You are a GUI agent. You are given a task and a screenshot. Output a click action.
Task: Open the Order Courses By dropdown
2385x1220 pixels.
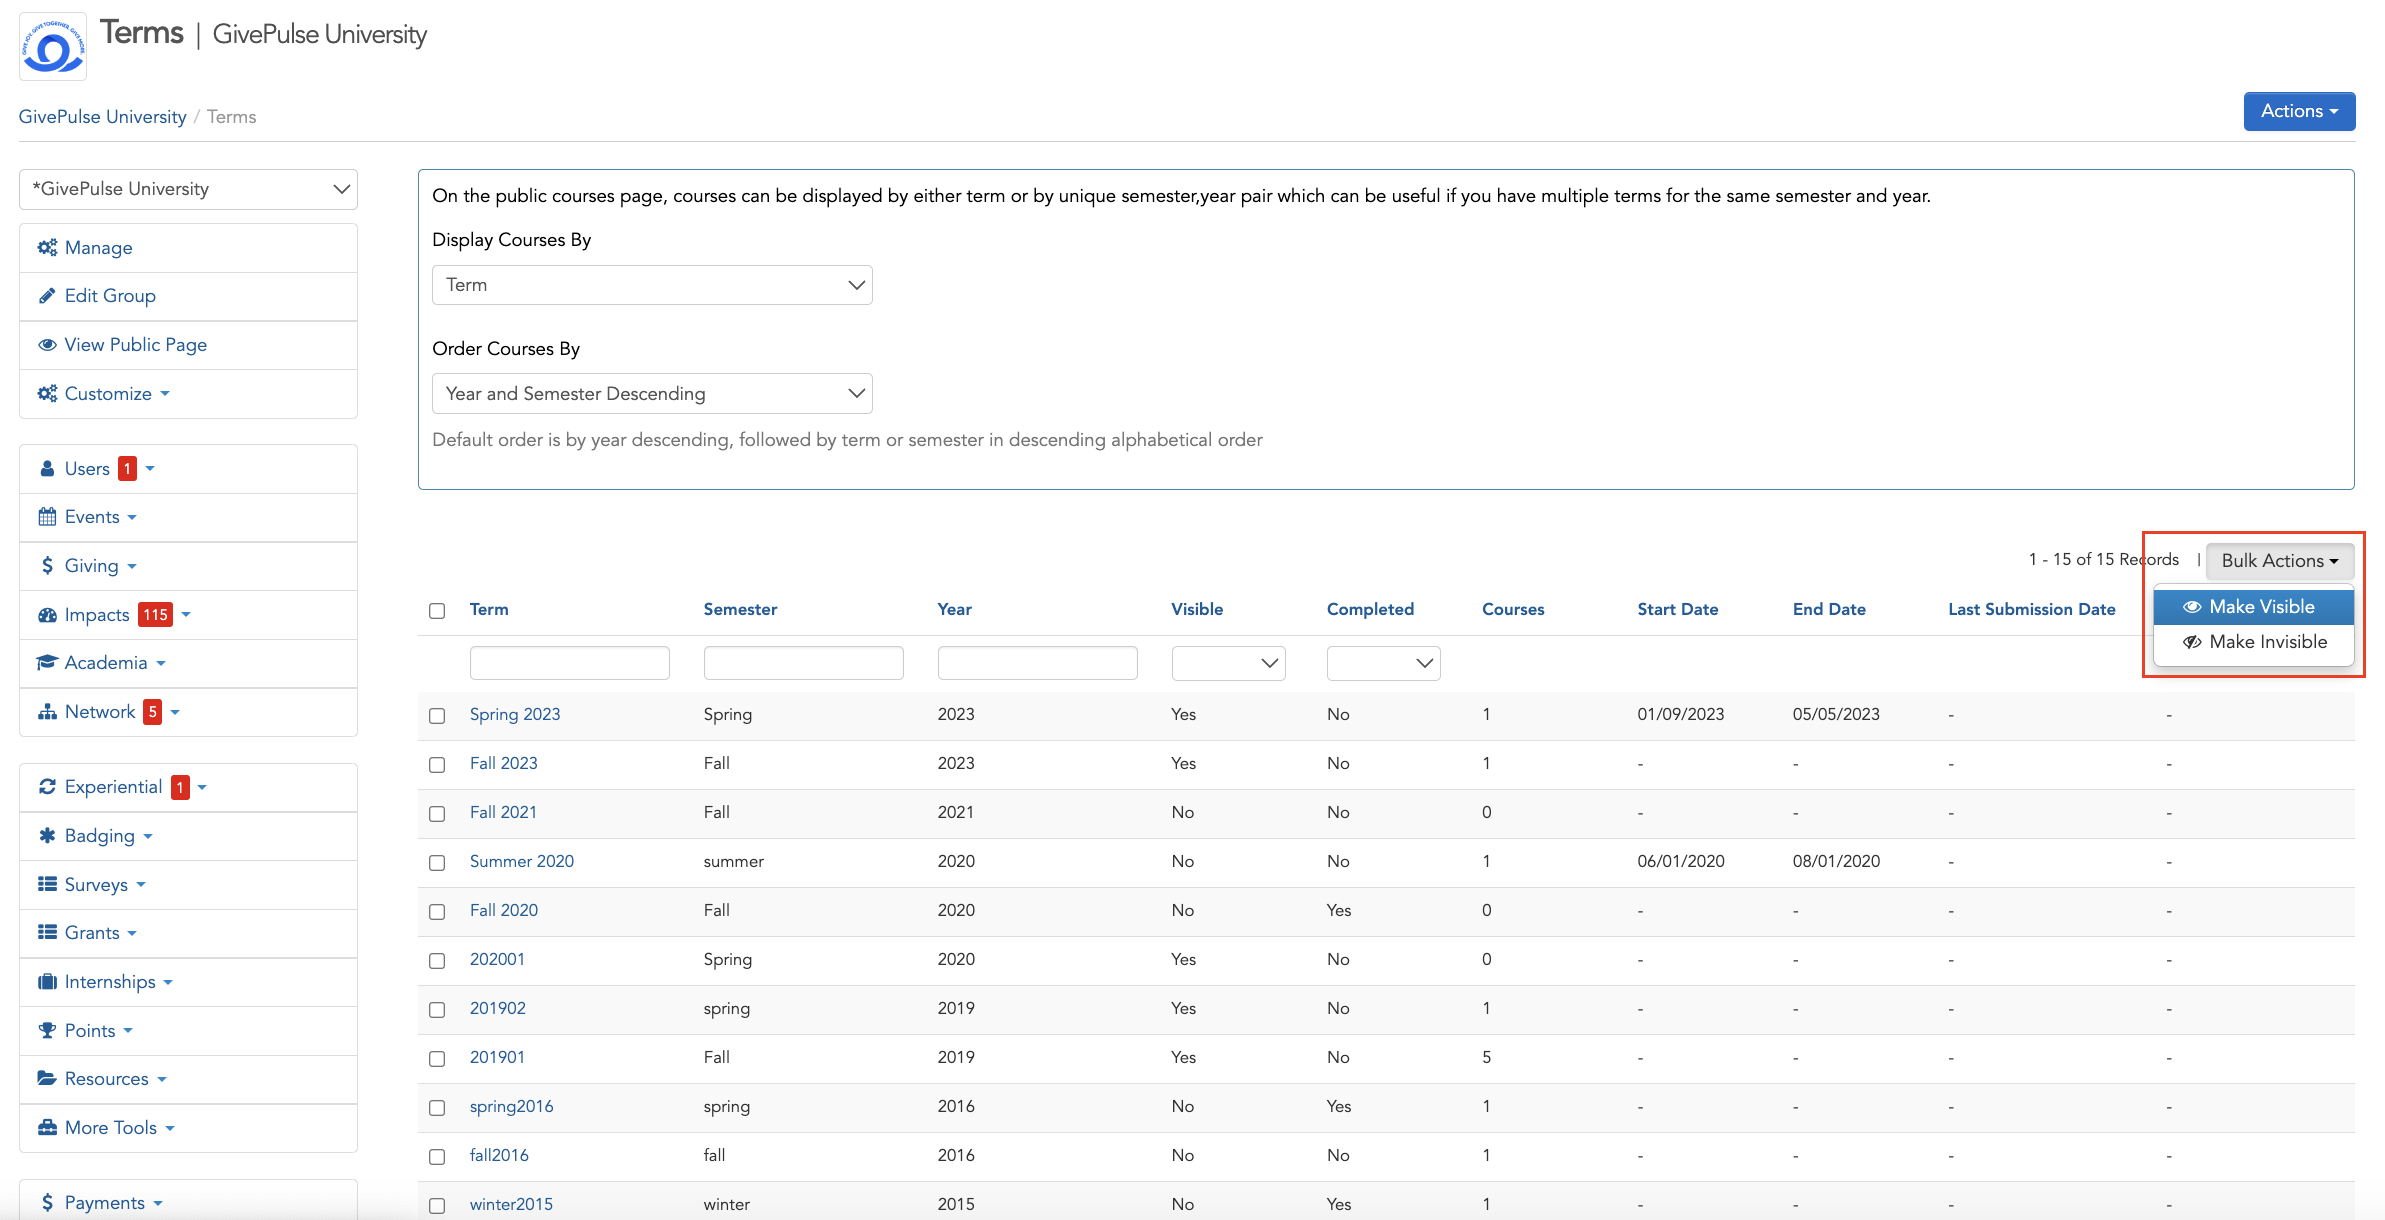click(x=652, y=394)
